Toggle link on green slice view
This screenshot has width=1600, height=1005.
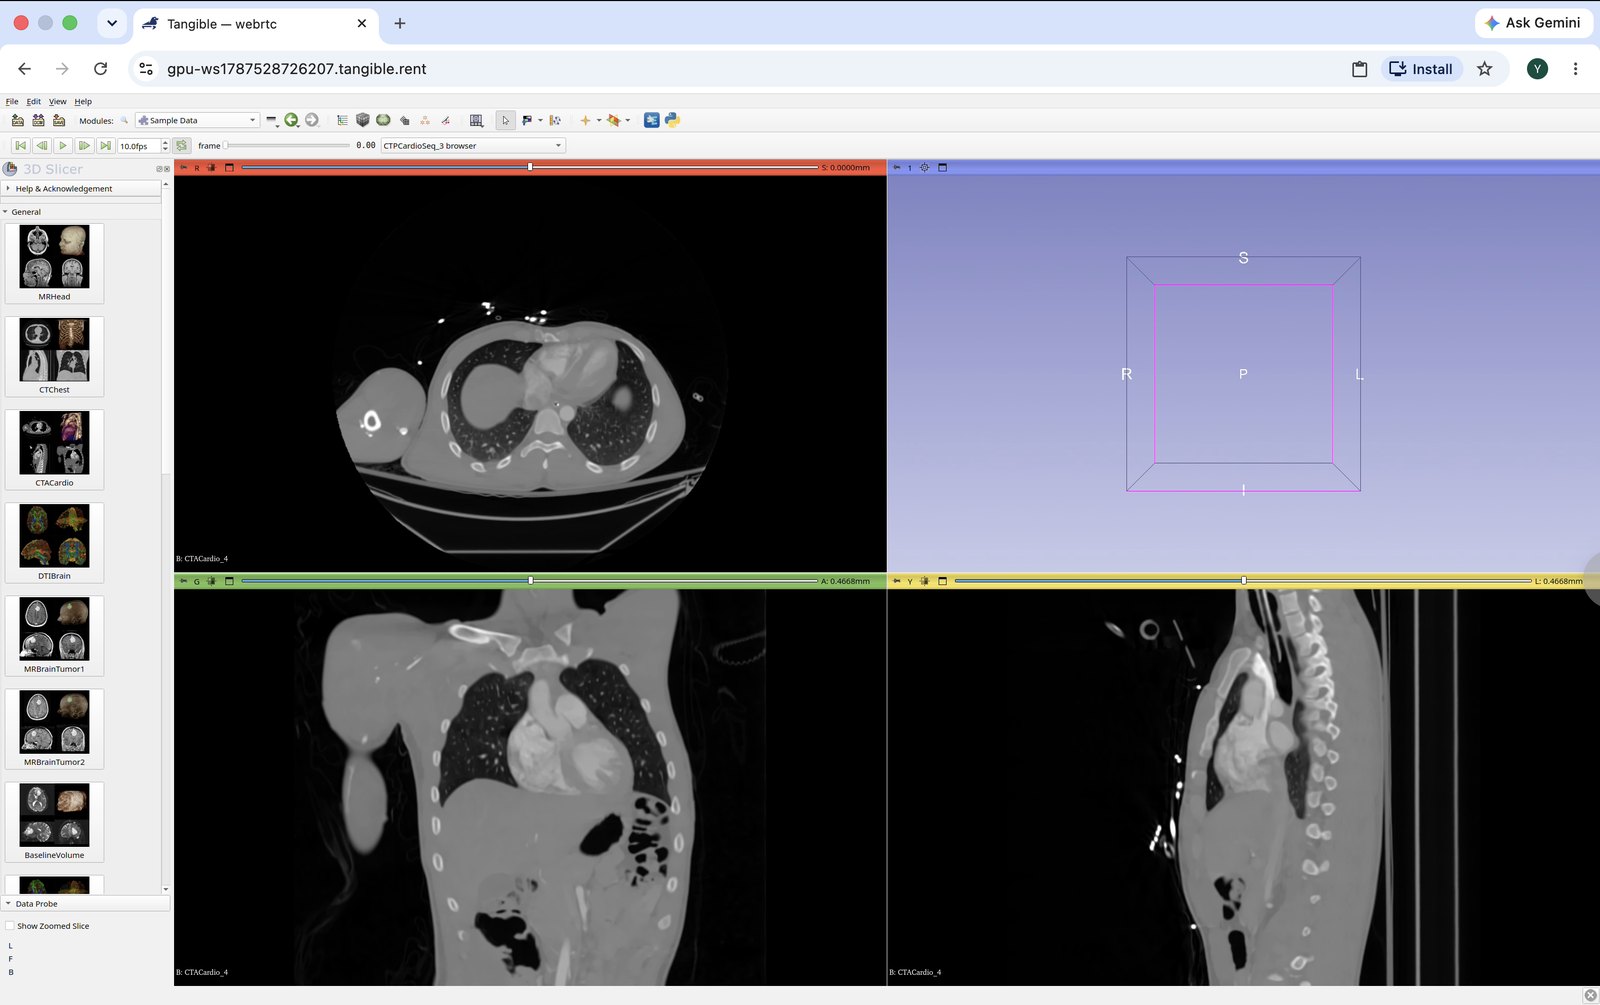point(211,581)
